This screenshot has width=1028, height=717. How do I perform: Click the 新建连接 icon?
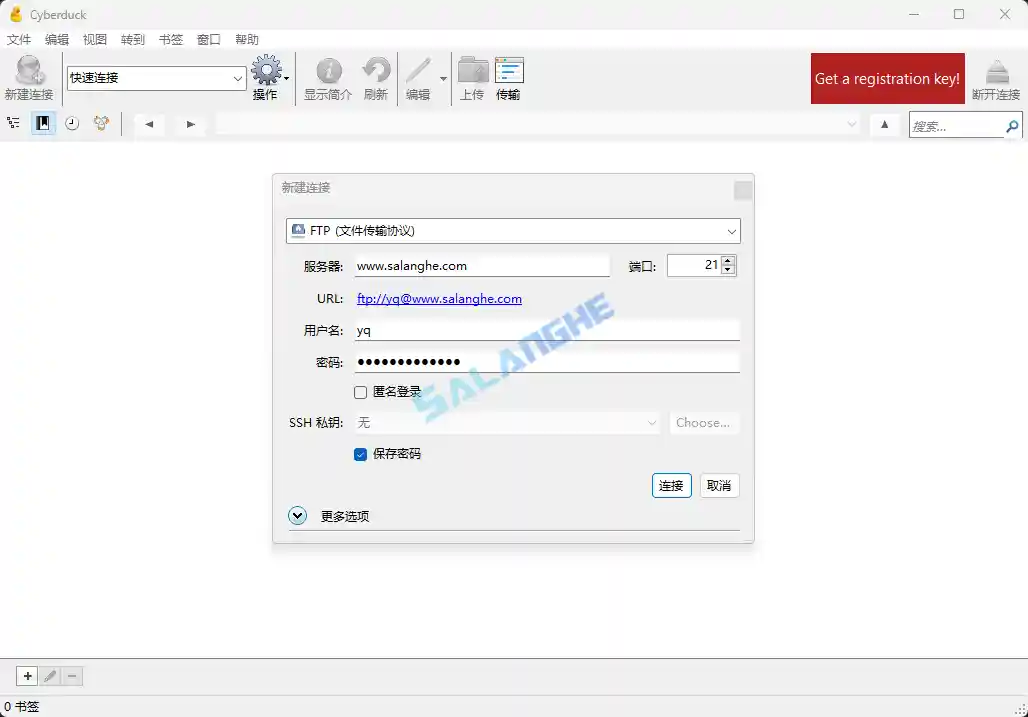click(x=29, y=70)
